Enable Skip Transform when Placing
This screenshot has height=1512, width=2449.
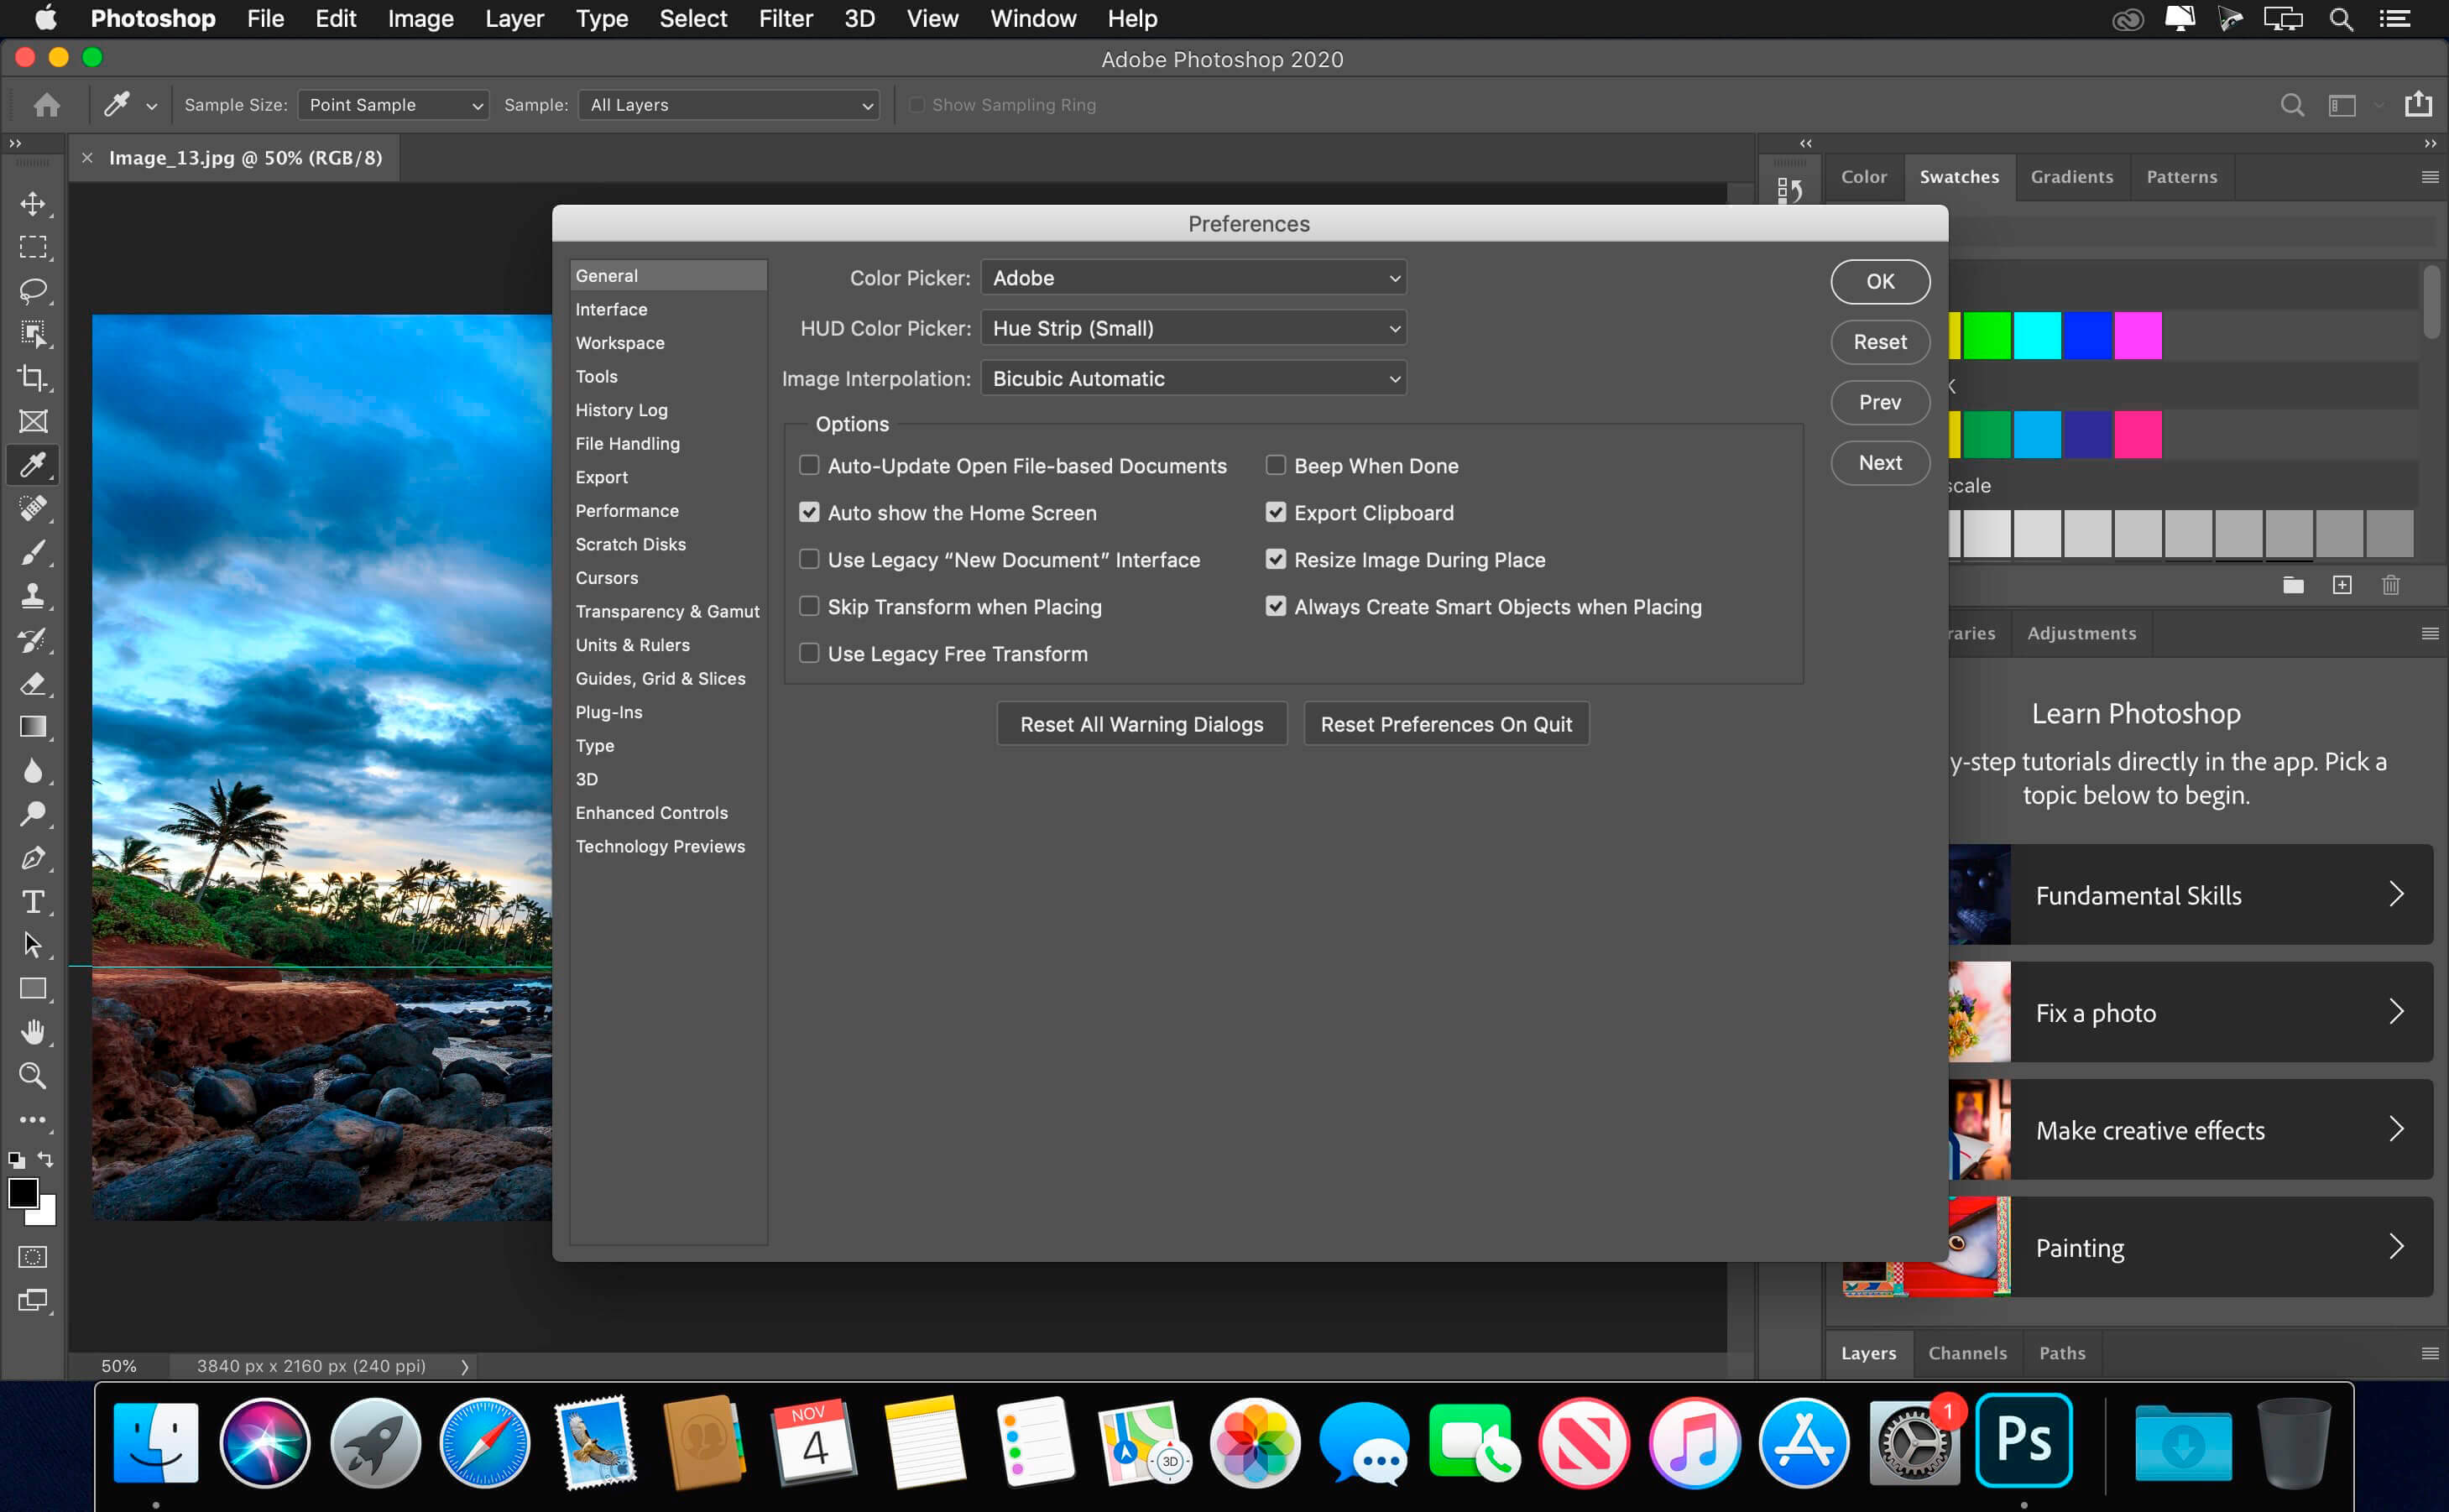coord(808,605)
